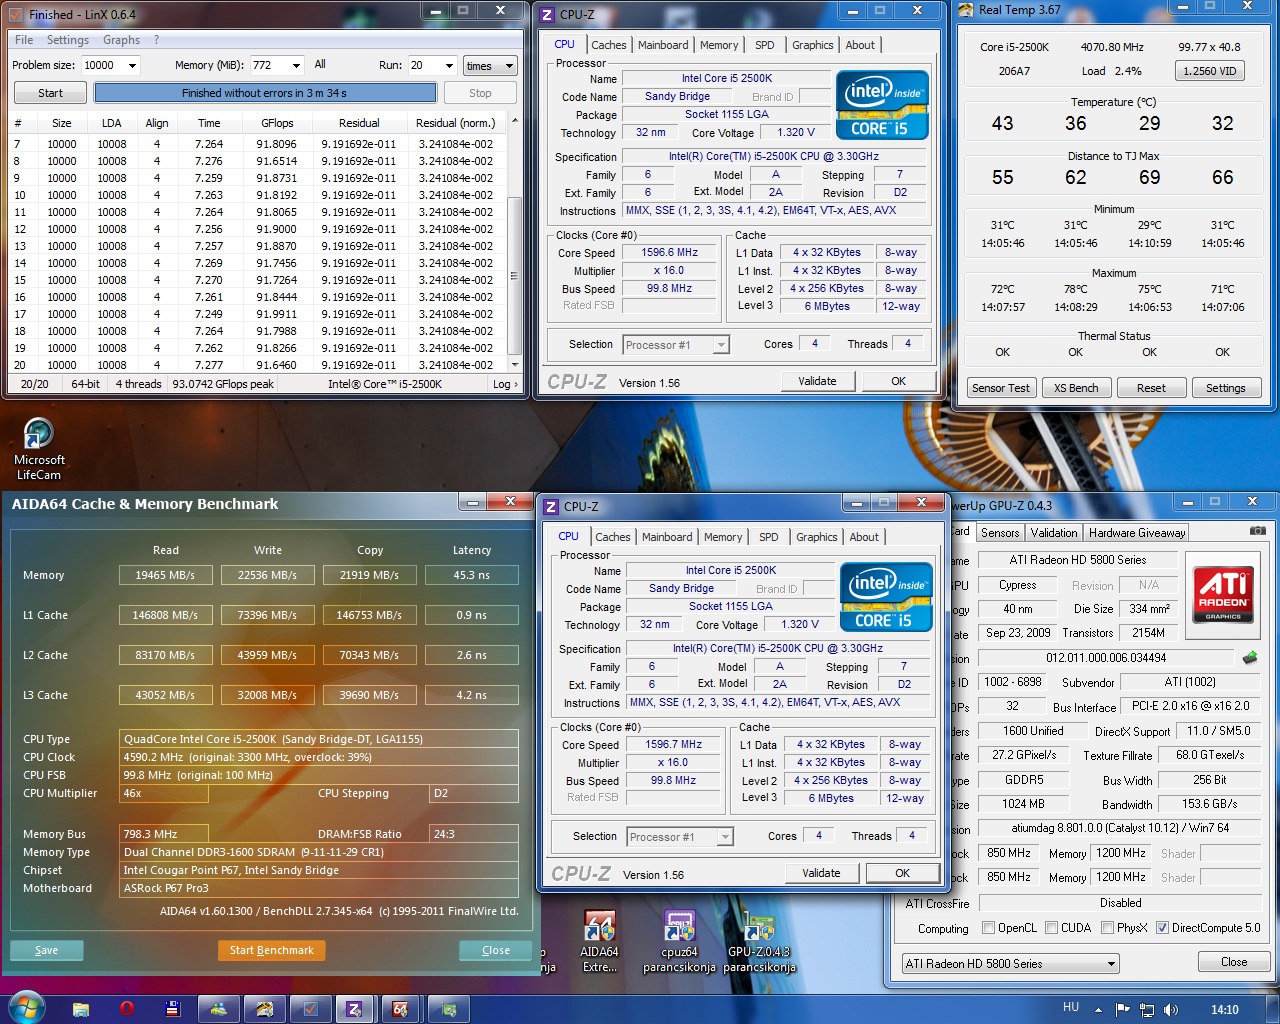Open the Problem size dropdown in LinX
The width and height of the screenshot is (1280, 1024).
132,66
